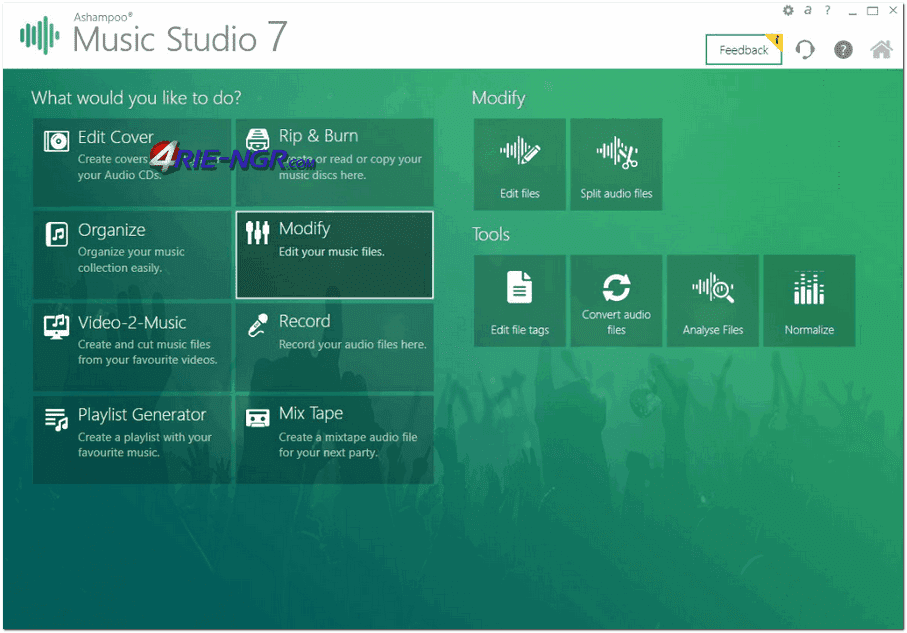Viewport: 907px width, 633px height.
Task: Open the Mix Tape tile
Action: pos(334,440)
